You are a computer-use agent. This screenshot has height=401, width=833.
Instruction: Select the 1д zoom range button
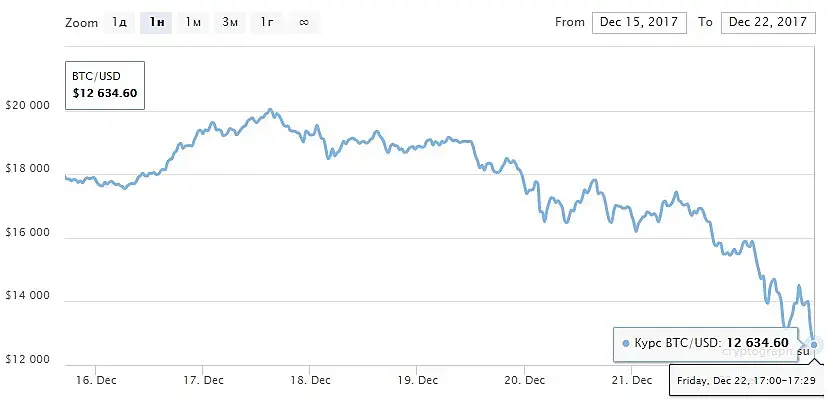coord(119,22)
